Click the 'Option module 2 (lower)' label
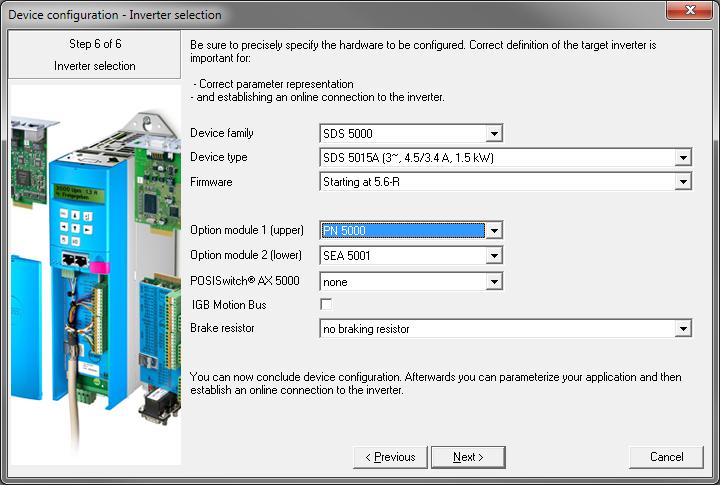The width and height of the screenshot is (720, 485). point(246,255)
